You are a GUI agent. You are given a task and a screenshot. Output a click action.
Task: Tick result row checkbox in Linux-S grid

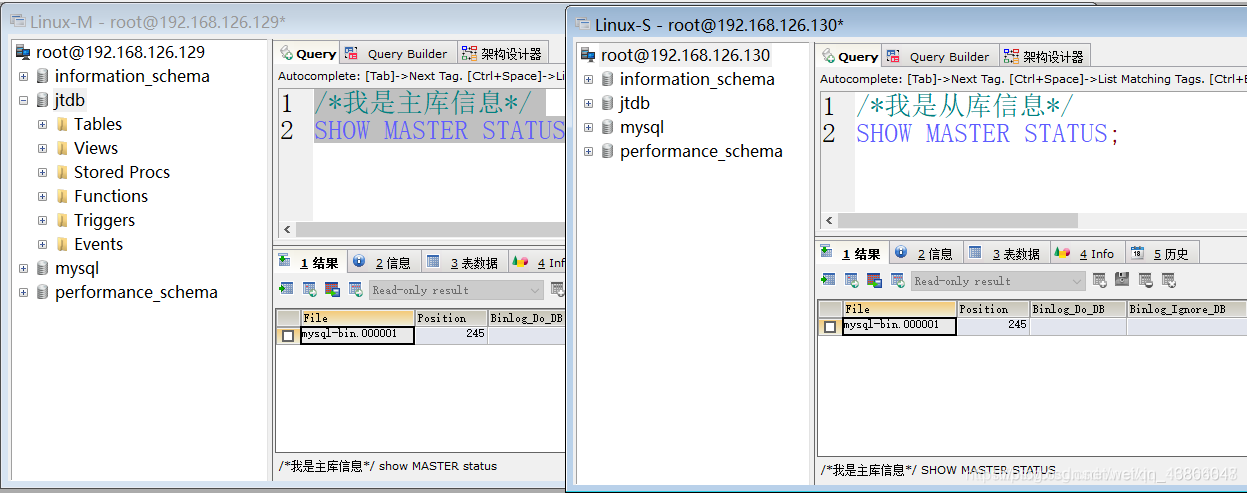[830, 327]
